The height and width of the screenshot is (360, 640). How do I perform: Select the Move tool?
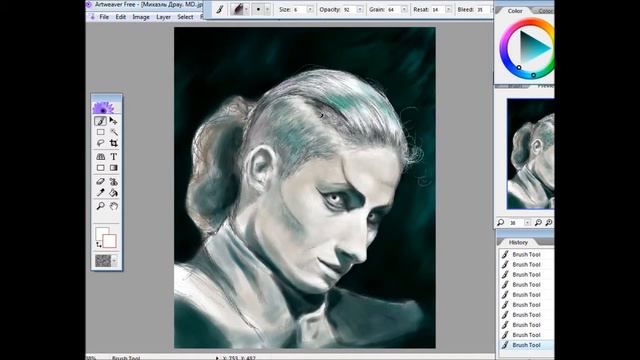click(113, 121)
